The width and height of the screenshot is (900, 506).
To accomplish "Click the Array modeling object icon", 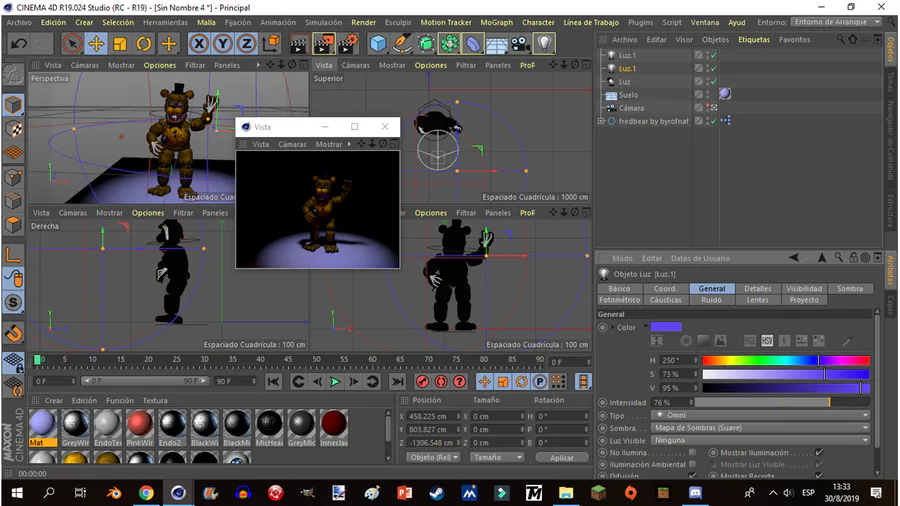I will point(449,44).
